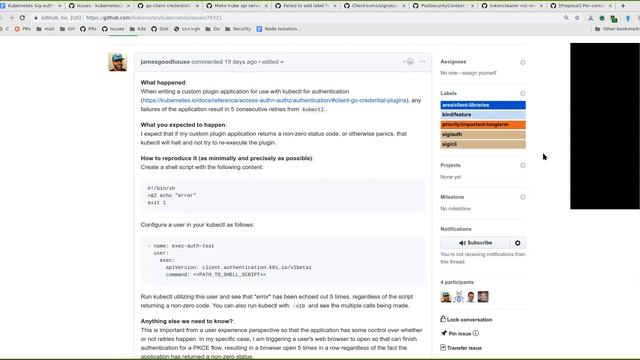640x360 pixels.
Task: Open notification settings gear beside Subscribe
Action: point(518,243)
